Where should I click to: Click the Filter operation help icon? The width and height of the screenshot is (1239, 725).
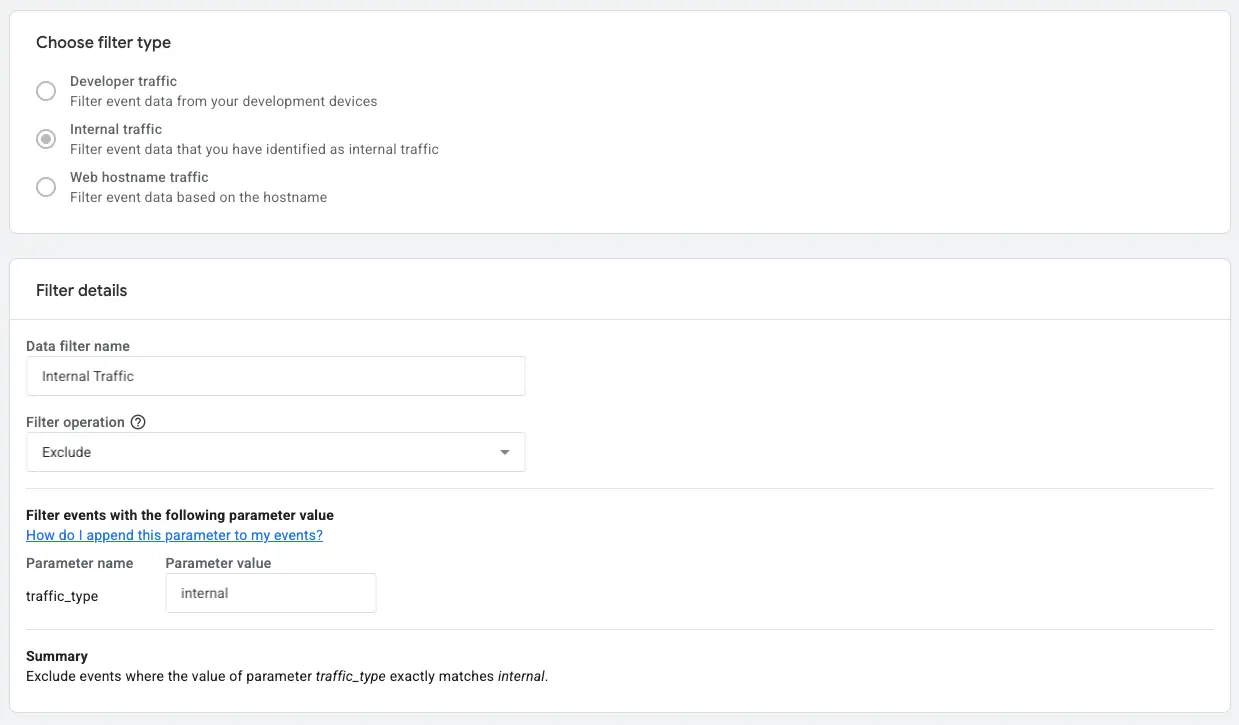click(138, 422)
